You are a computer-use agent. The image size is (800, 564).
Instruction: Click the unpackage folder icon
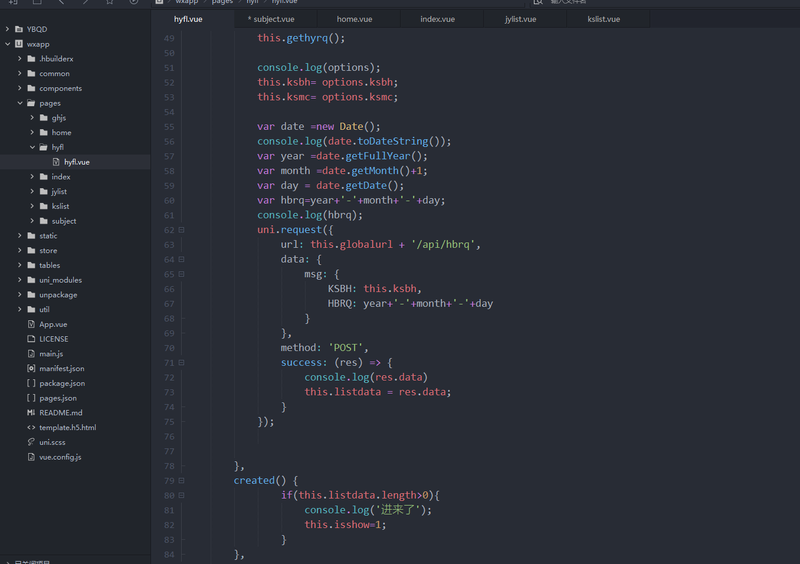31,295
